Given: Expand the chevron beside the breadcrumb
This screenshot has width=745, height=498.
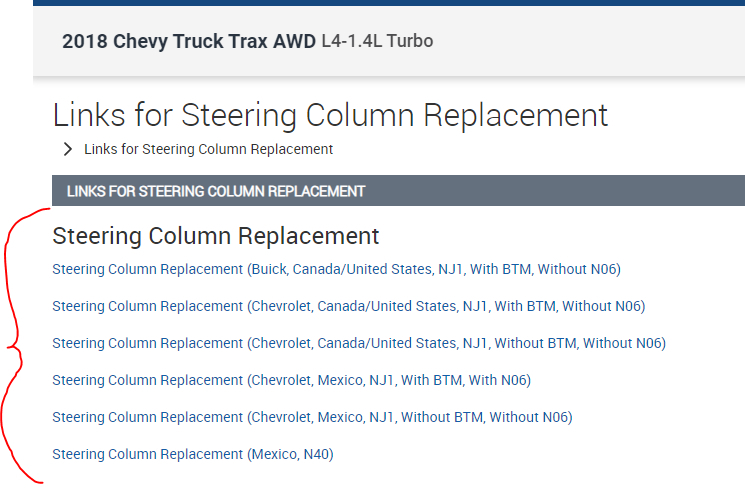Looking at the screenshot, I should pyautogui.click(x=68, y=149).
